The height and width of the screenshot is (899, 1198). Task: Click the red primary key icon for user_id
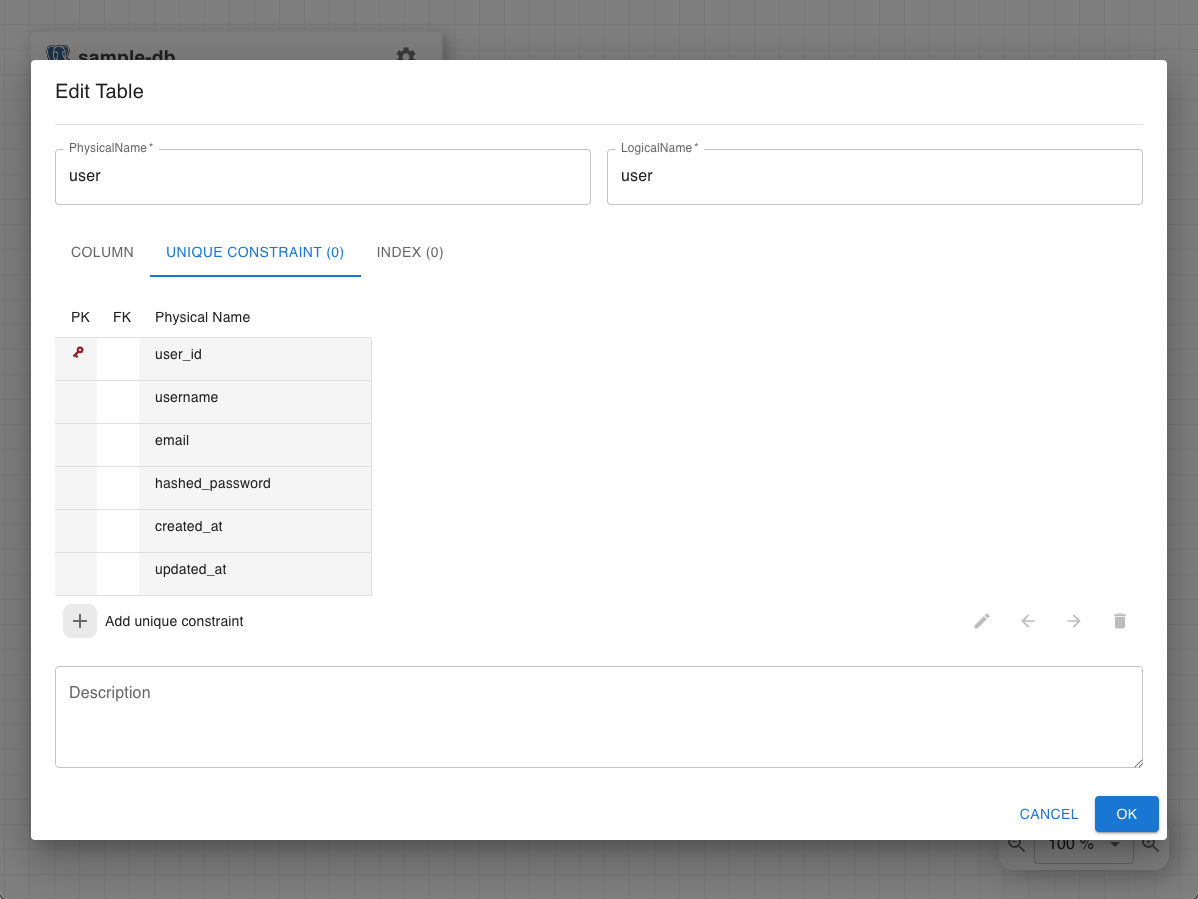point(78,352)
